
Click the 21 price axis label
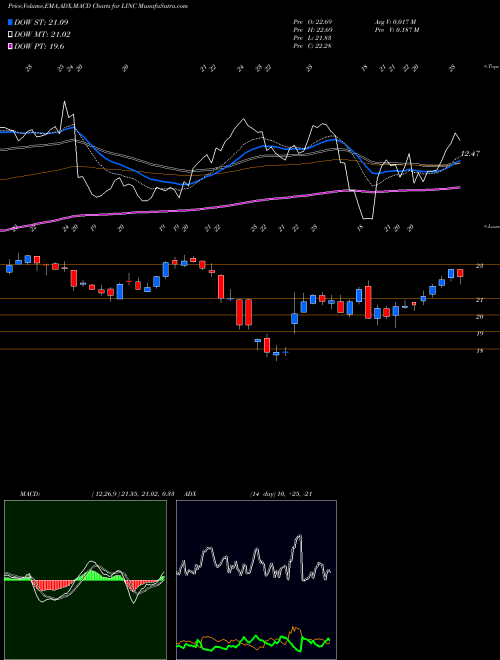[479, 300]
